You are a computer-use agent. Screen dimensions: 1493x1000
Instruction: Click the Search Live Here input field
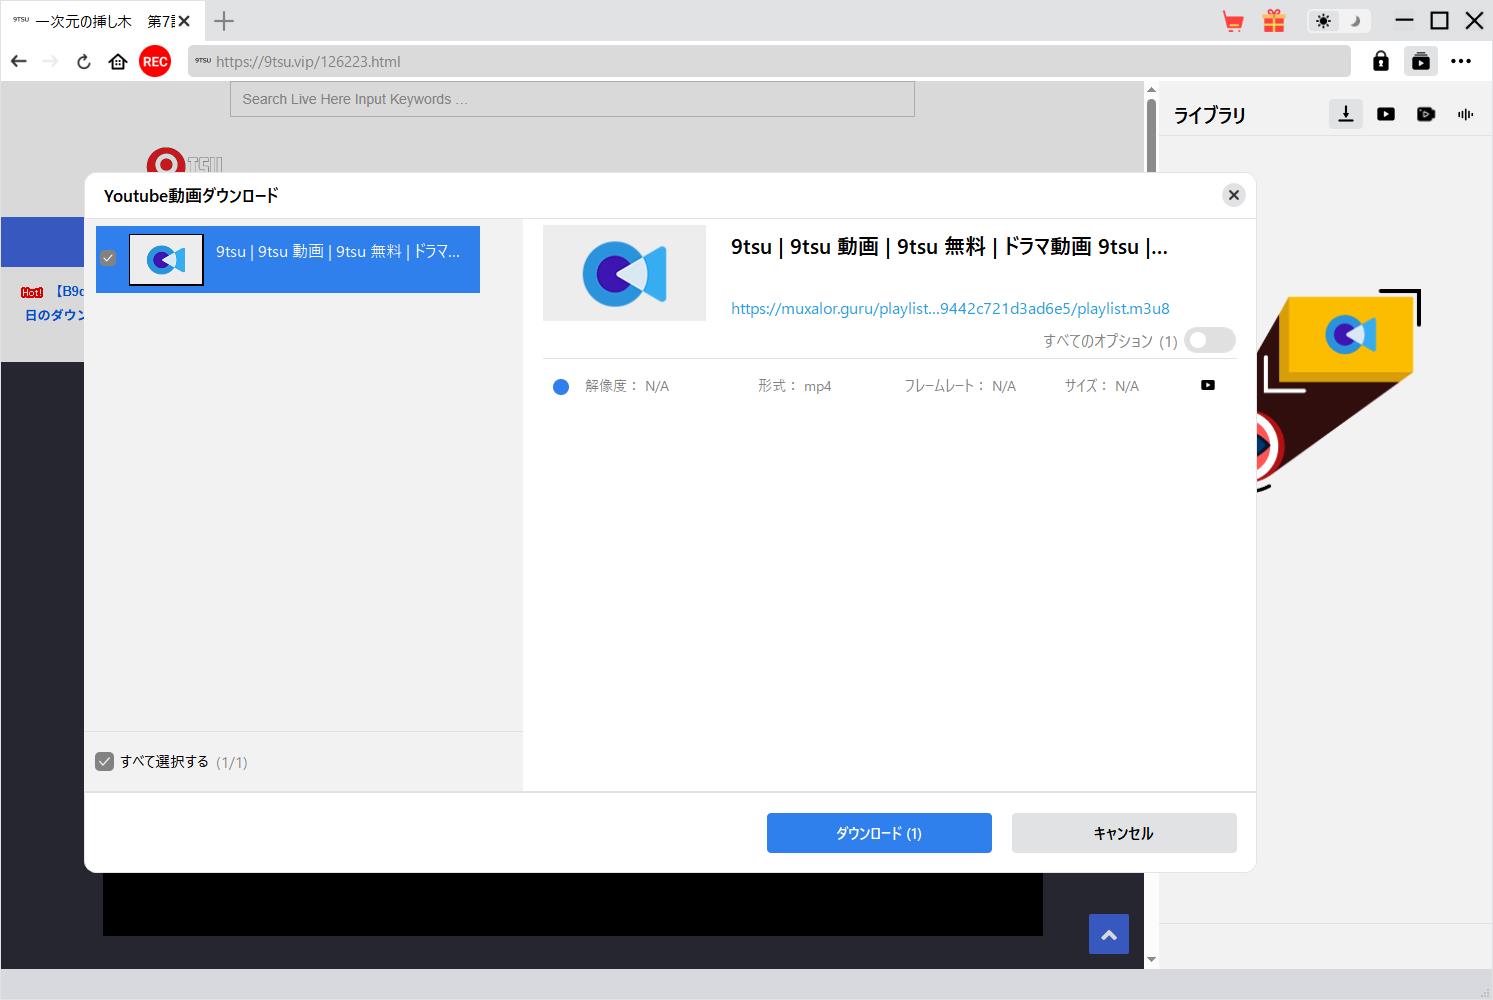pyautogui.click(x=572, y=99)
